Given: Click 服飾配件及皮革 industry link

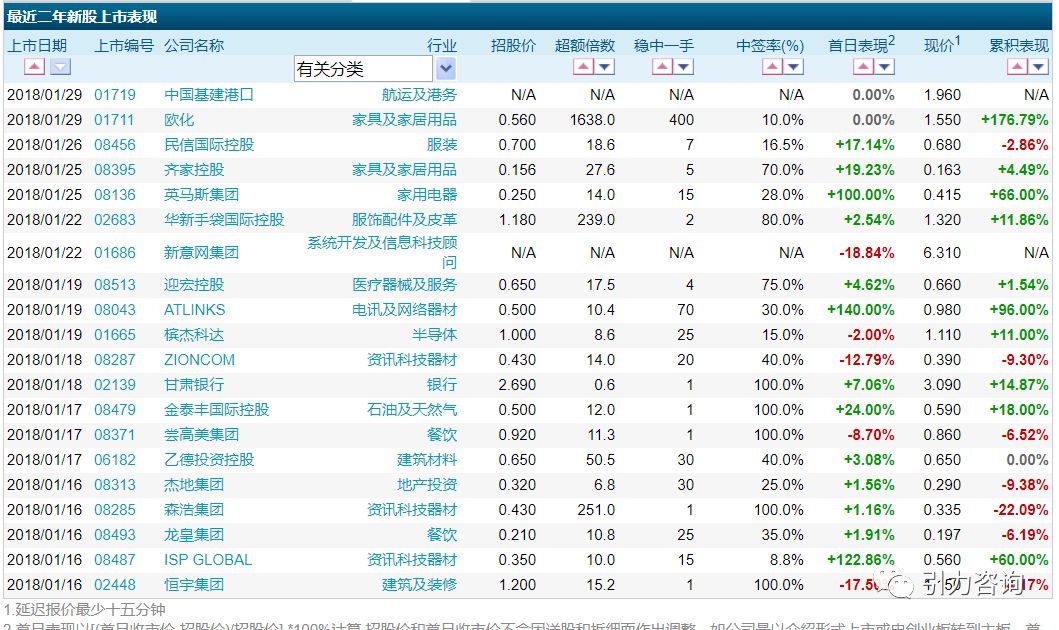Looking at the screenshot, I should pyautogui.click(x=404, y=219).
